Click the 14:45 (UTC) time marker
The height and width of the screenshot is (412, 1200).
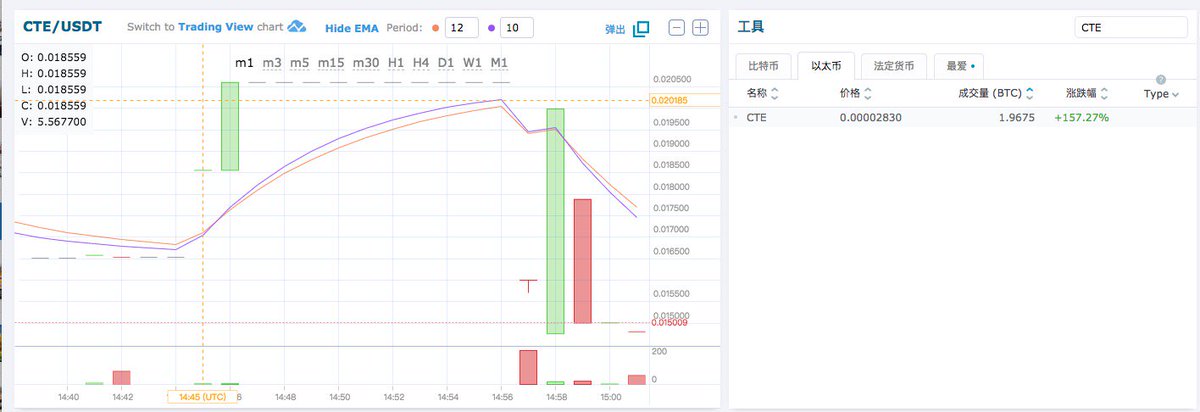pyautogui.click(x=203, y=397)
